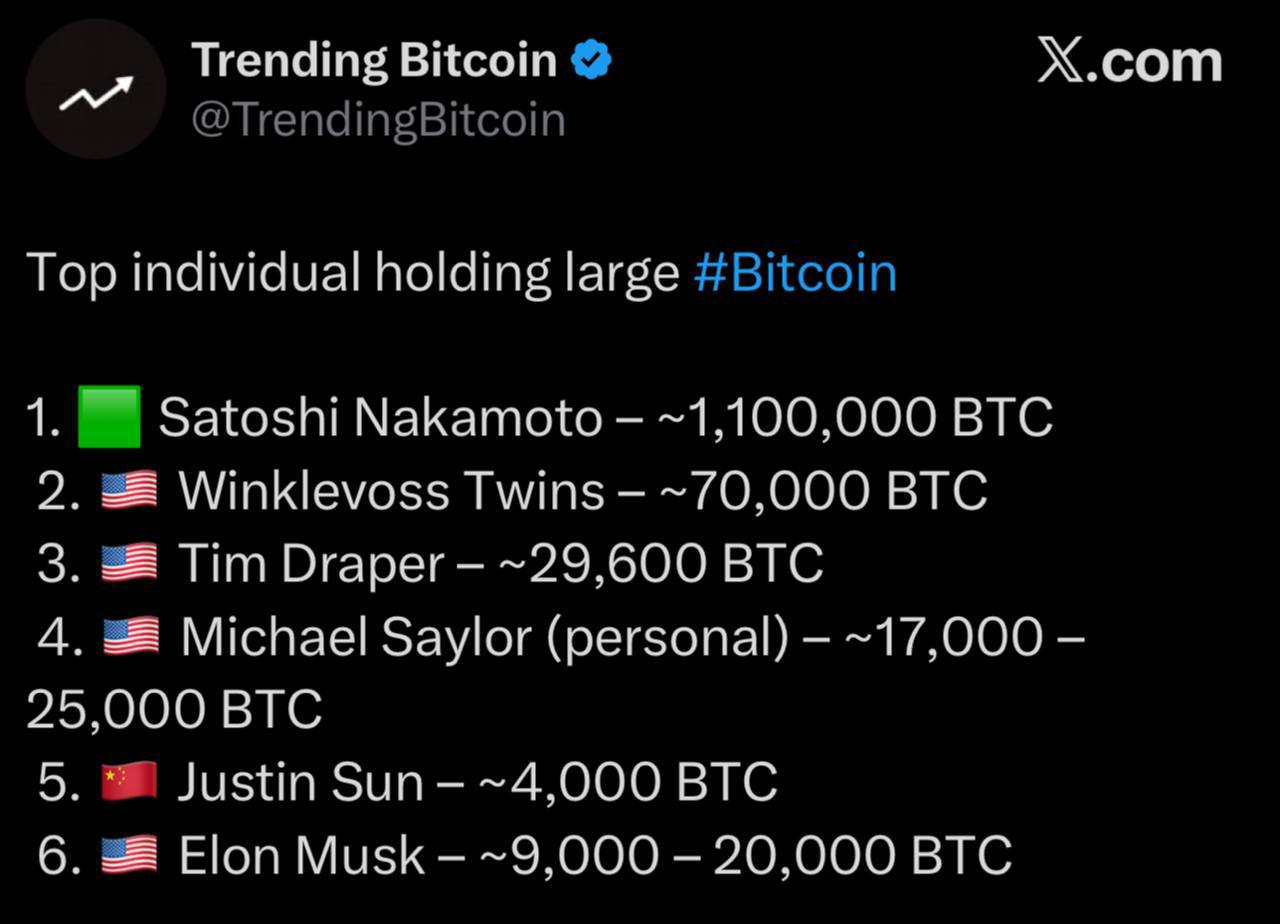This screenshot has height=924, width=1280.
Task: Click the US flag beside Elon Musk
Action: pos(129,855)
